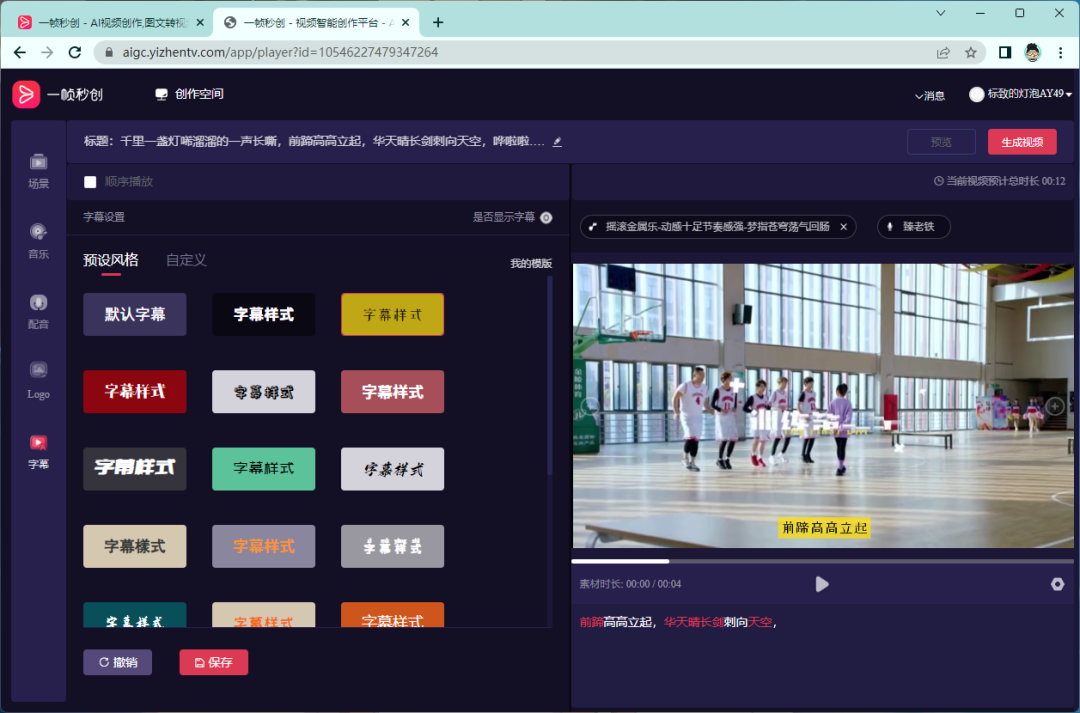Screen dimensions: 1080x713
Task: Click the pencil icon to edit title
Action: [557, 142]
